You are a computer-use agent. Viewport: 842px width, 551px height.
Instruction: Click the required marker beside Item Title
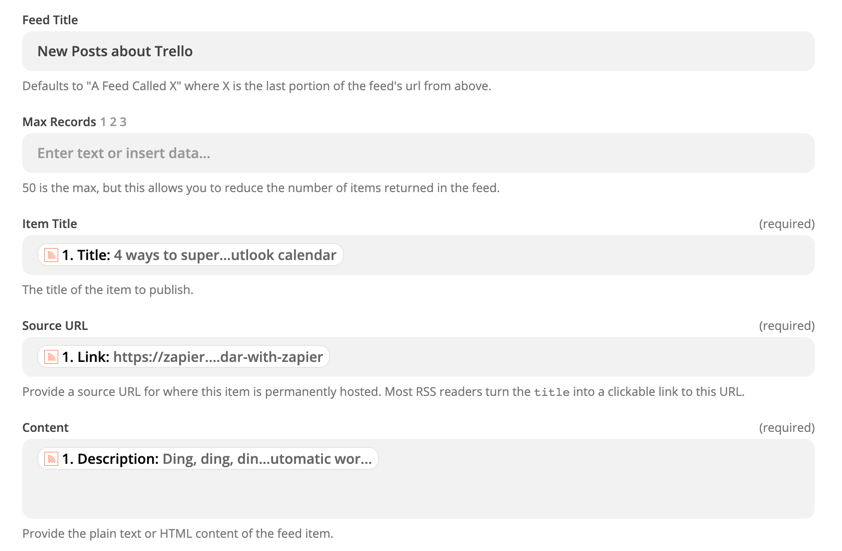(x=786, y=224)
